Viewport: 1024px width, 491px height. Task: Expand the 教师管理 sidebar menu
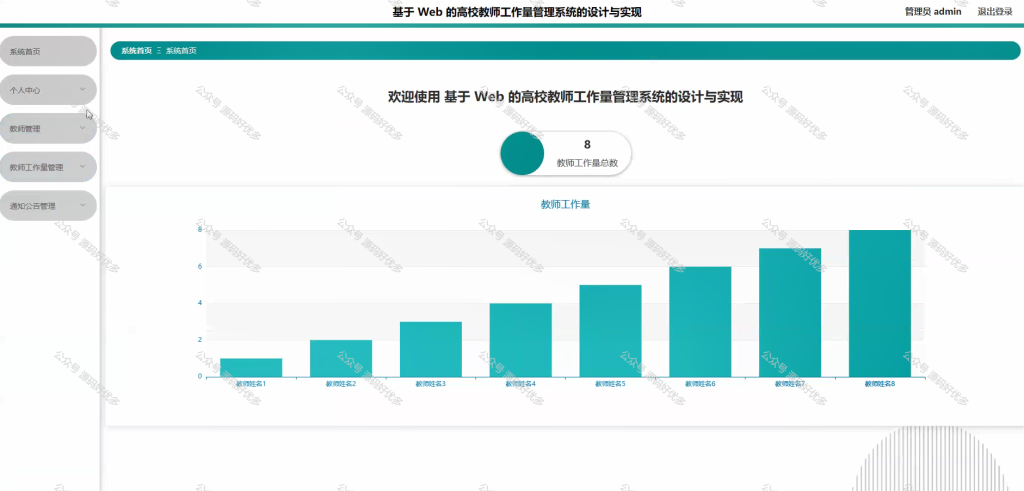[48, 129]
